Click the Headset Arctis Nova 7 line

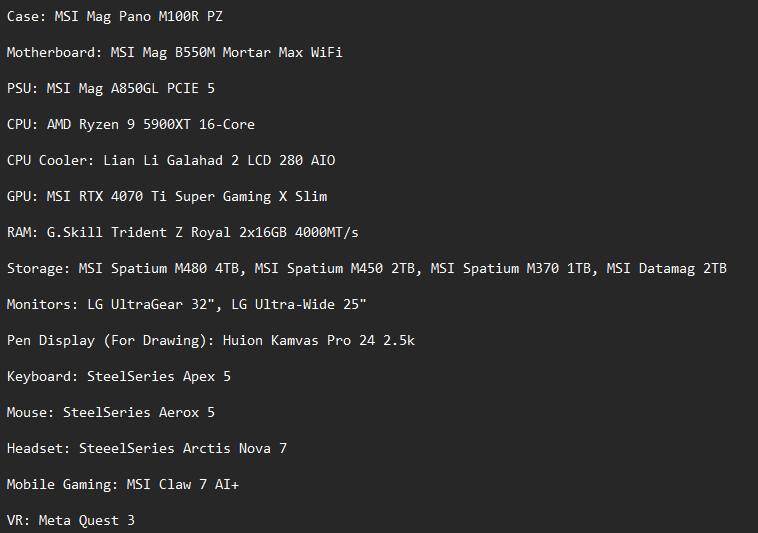point(146,448)
